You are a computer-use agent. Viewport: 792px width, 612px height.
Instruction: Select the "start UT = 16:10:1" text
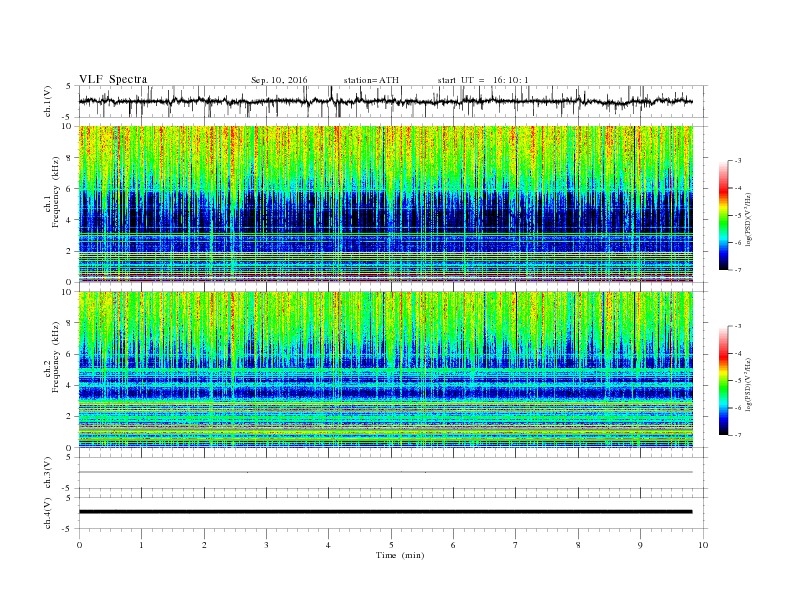(x=483, y=80)
